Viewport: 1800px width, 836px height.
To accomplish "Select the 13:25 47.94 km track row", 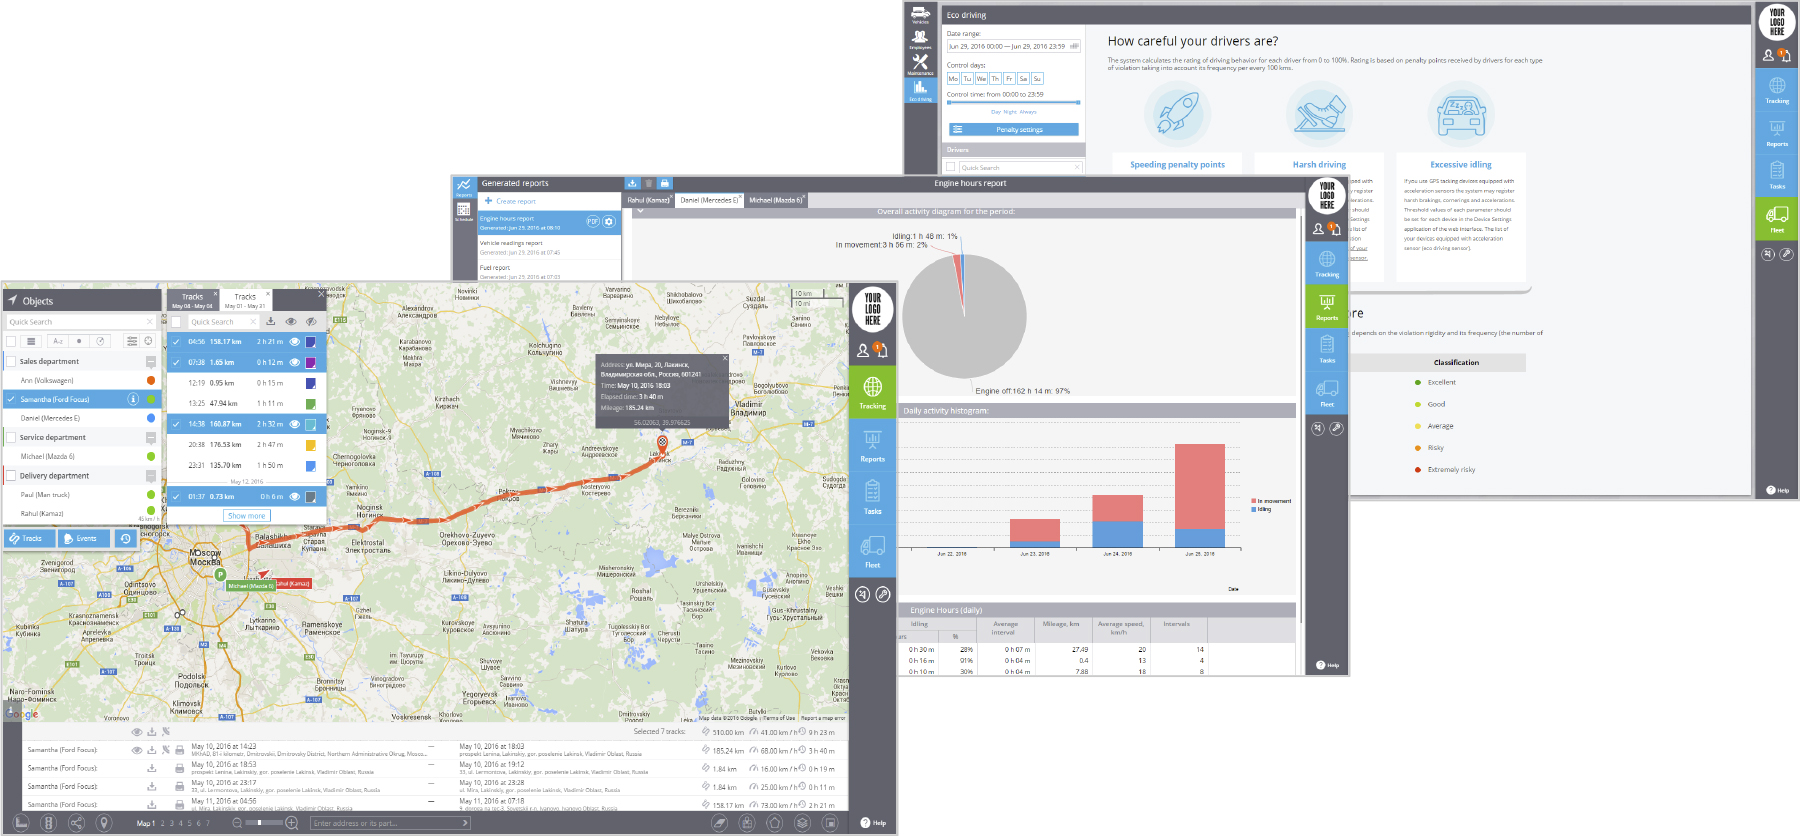I will [x=246, y=404].
